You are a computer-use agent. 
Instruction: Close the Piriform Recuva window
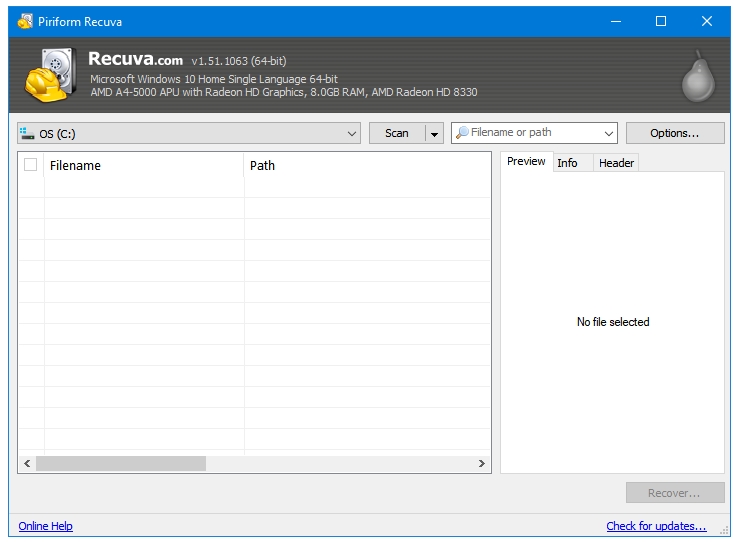pos(706,21)
